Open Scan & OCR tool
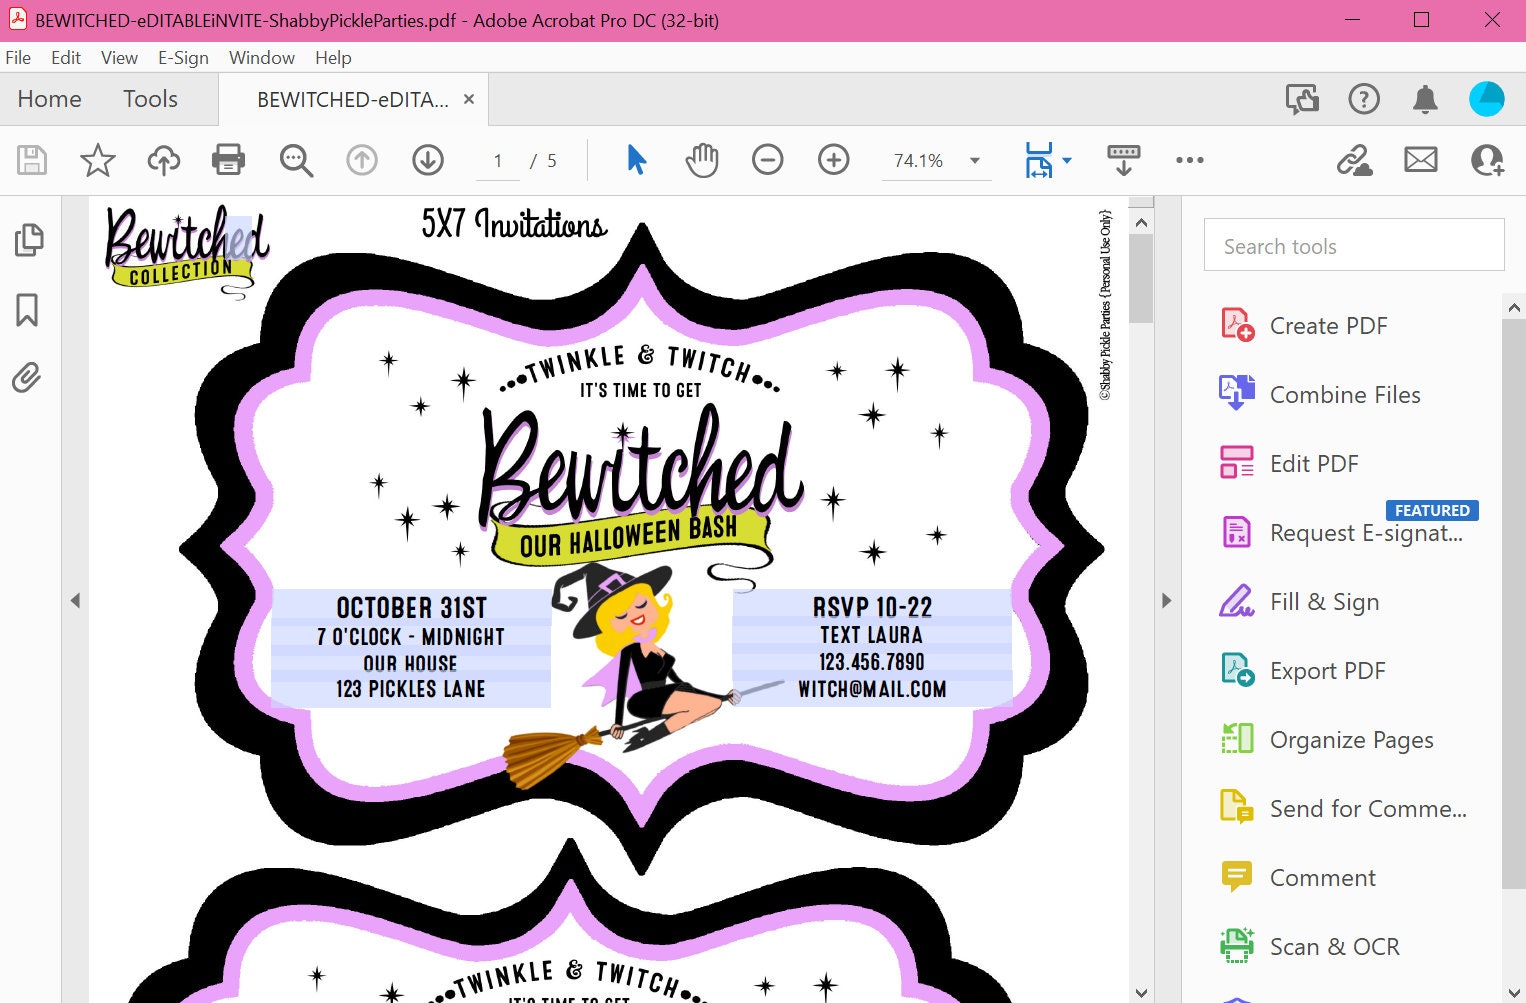Screen dimensions: 1526x1003 pos(1310,947)
